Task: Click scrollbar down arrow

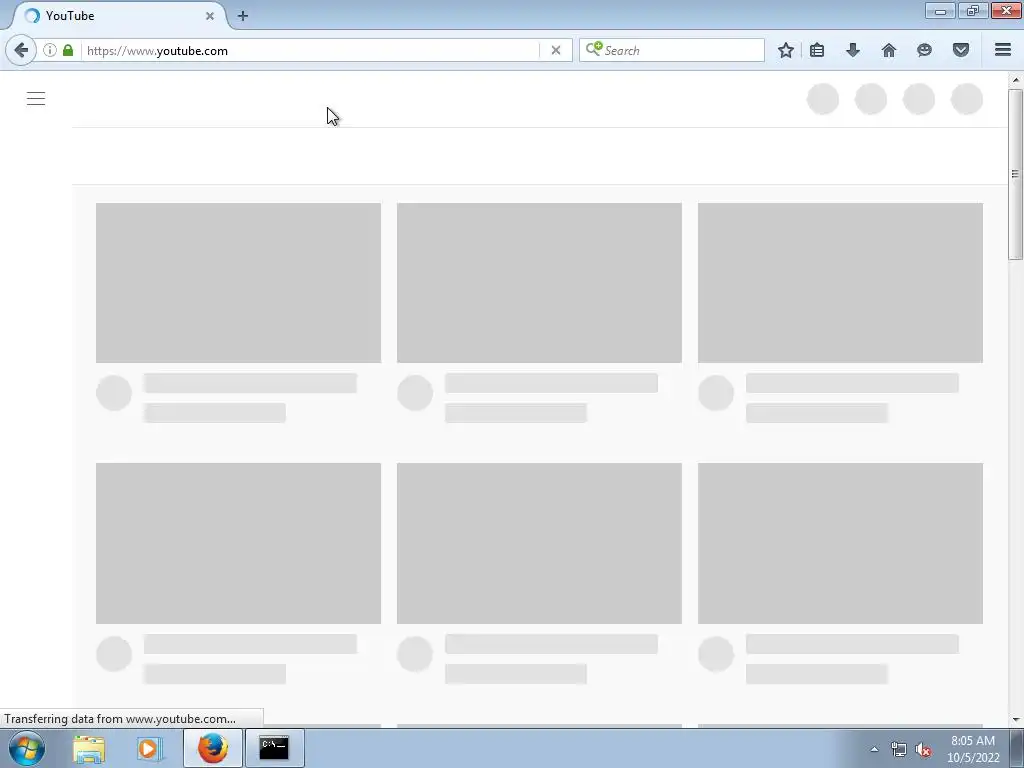Action: tap(1015, 720)
